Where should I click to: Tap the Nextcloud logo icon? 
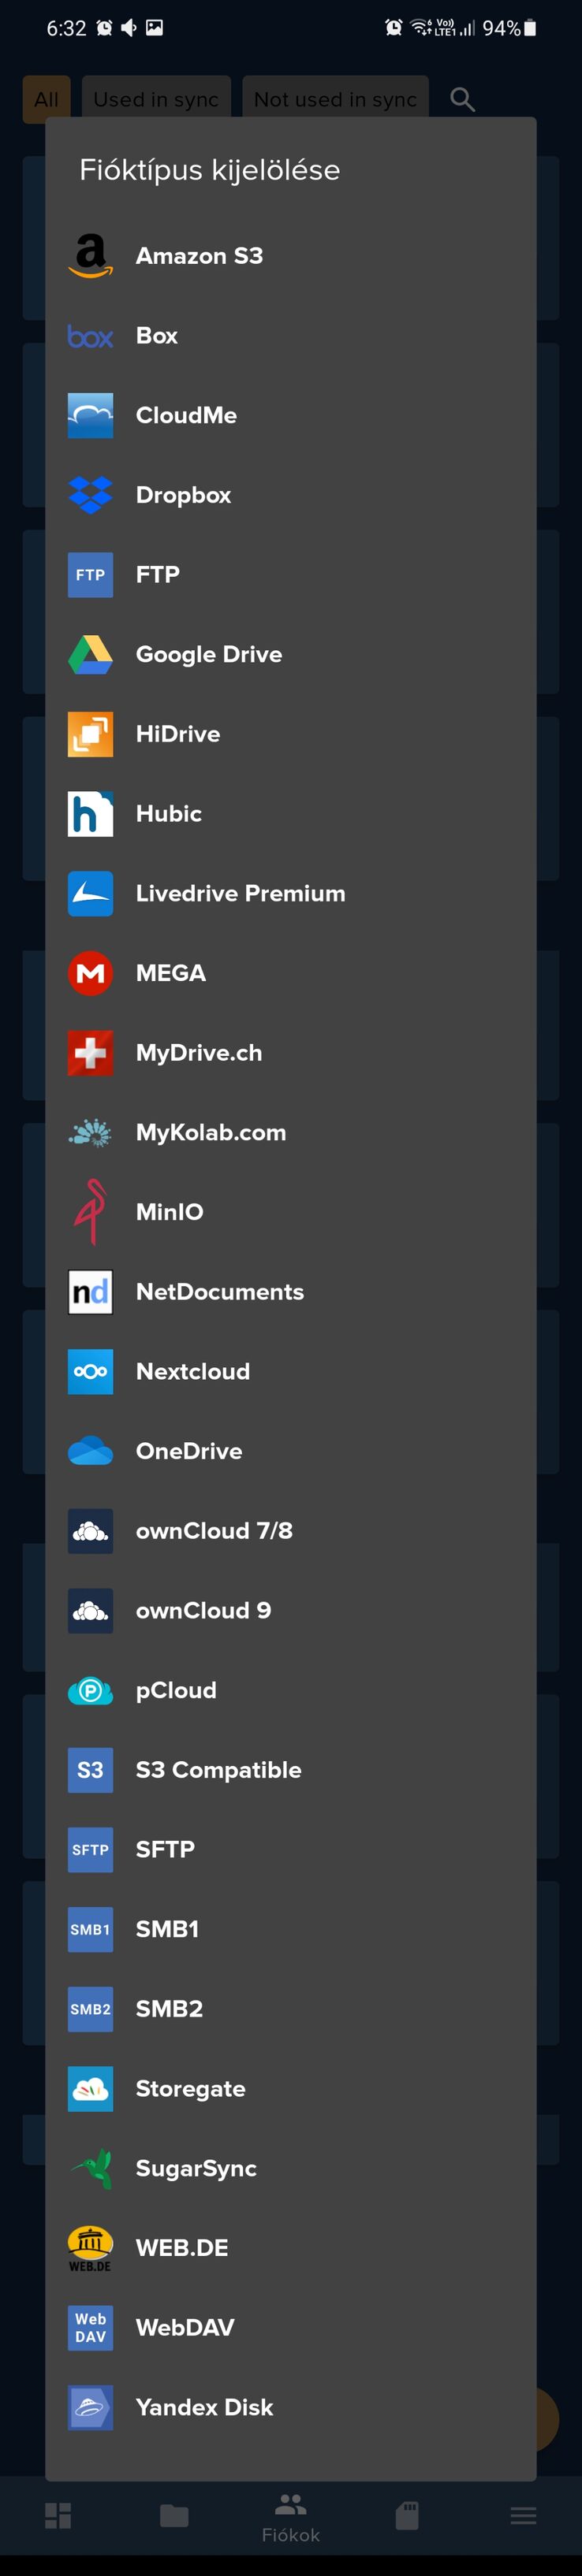[90, 1371]
